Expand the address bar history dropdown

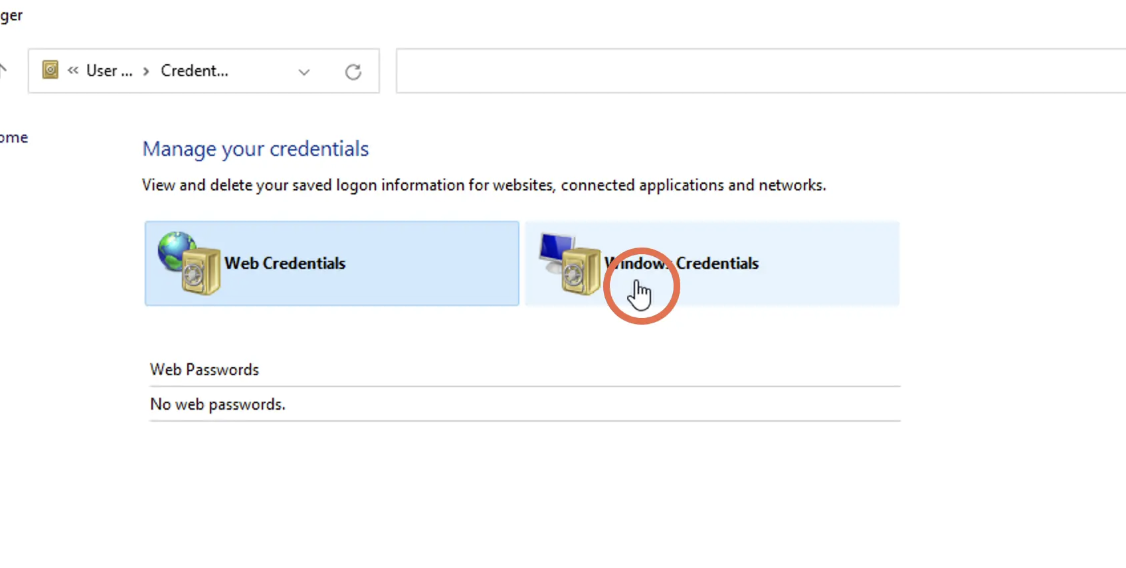click(x=304, y=72)
